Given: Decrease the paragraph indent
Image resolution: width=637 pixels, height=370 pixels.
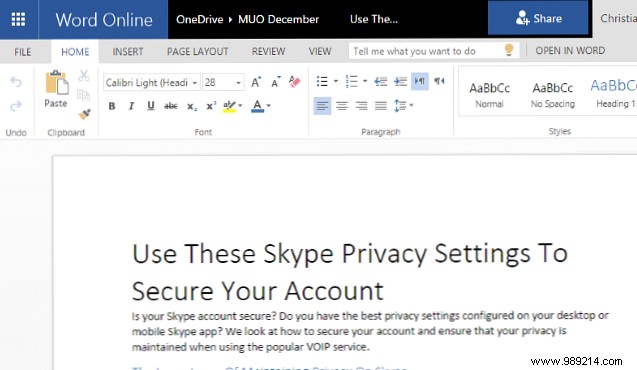Looking at the screenshot, I should click(380, 82).
